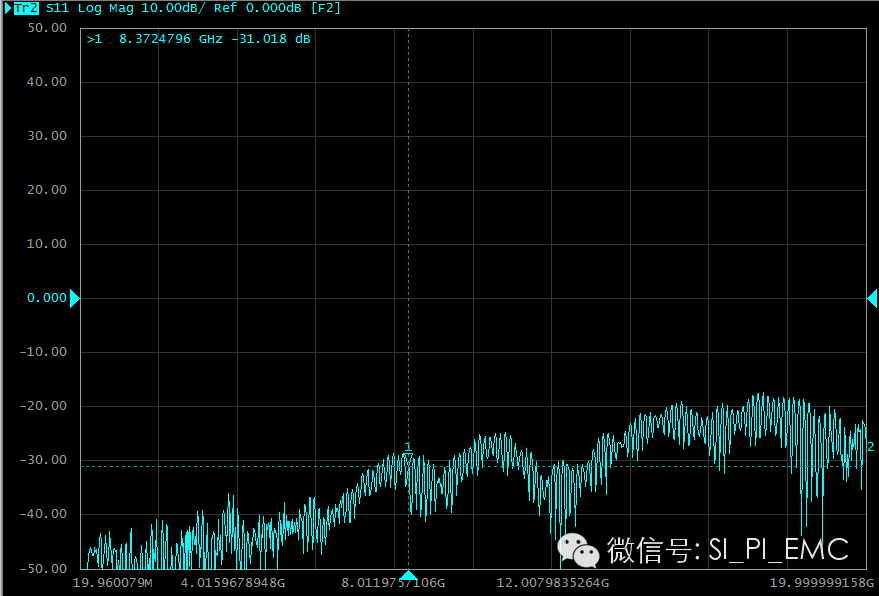Click the left reference level triangle
This screenshot has height=596, width=879.
pyautogui.click(x=74, y=298)
